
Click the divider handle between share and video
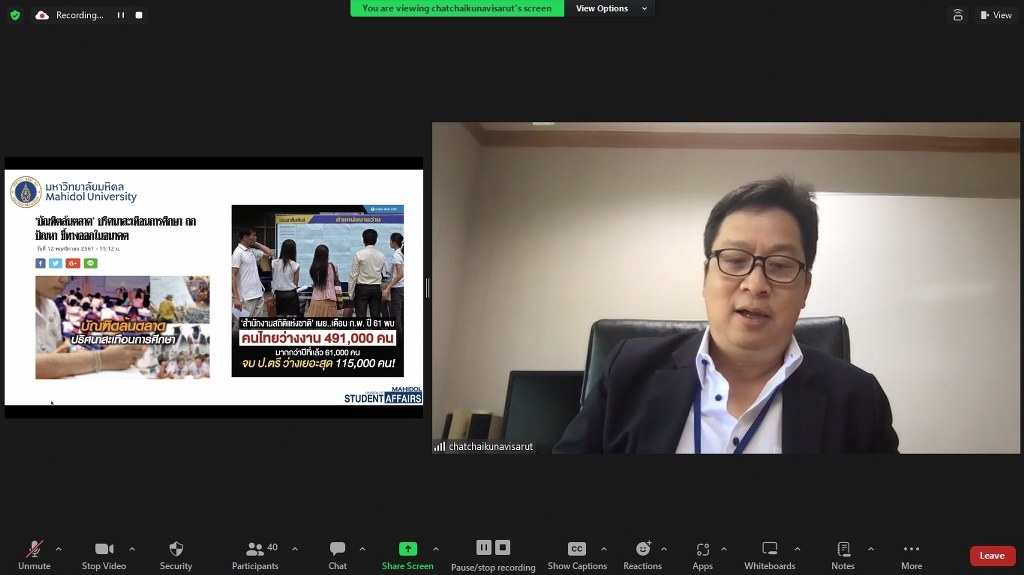coord(427,288)
